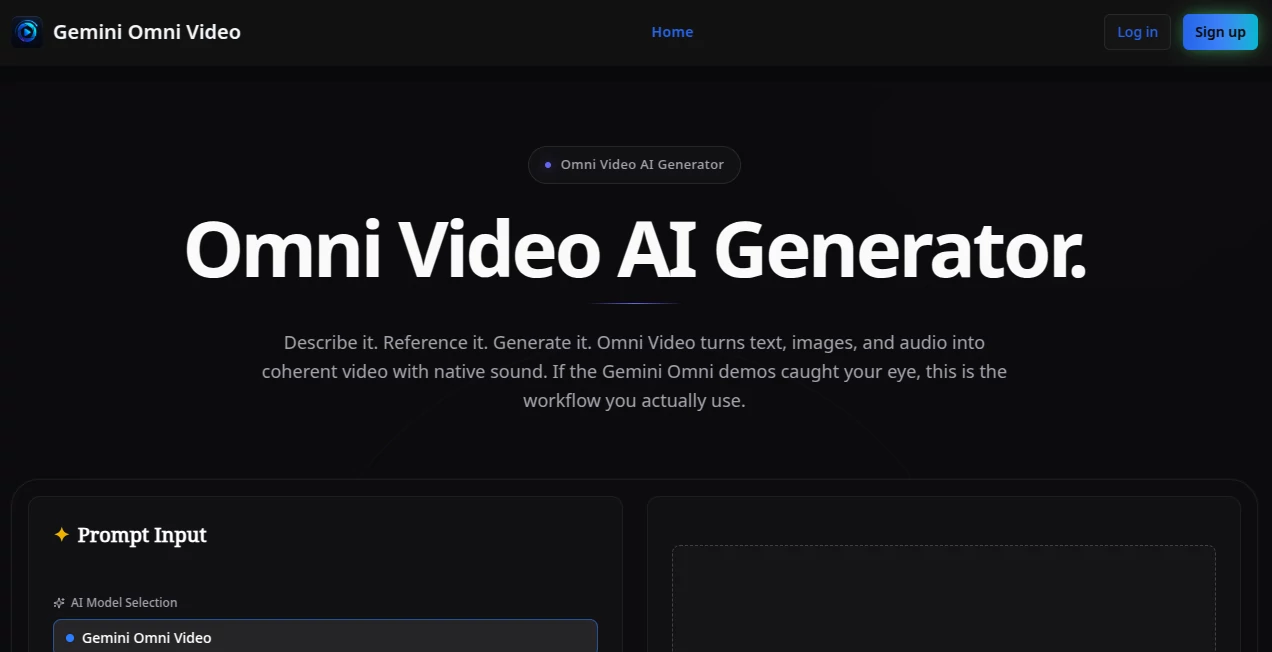This screenshot has height=652, width=1272.
Task: Click the AI Model Selection sparkle icon
Action: 59,603
